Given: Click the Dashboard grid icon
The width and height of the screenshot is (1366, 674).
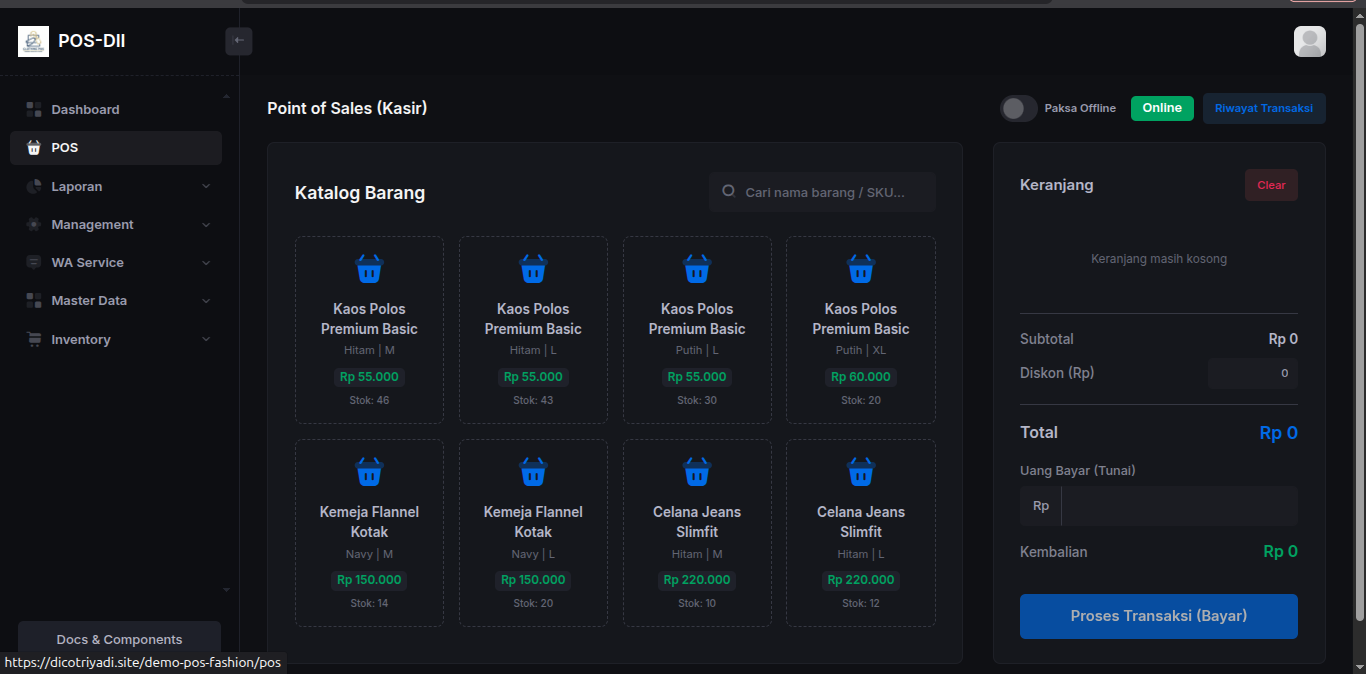Looking at the screenshot, I should coord(34,110).
